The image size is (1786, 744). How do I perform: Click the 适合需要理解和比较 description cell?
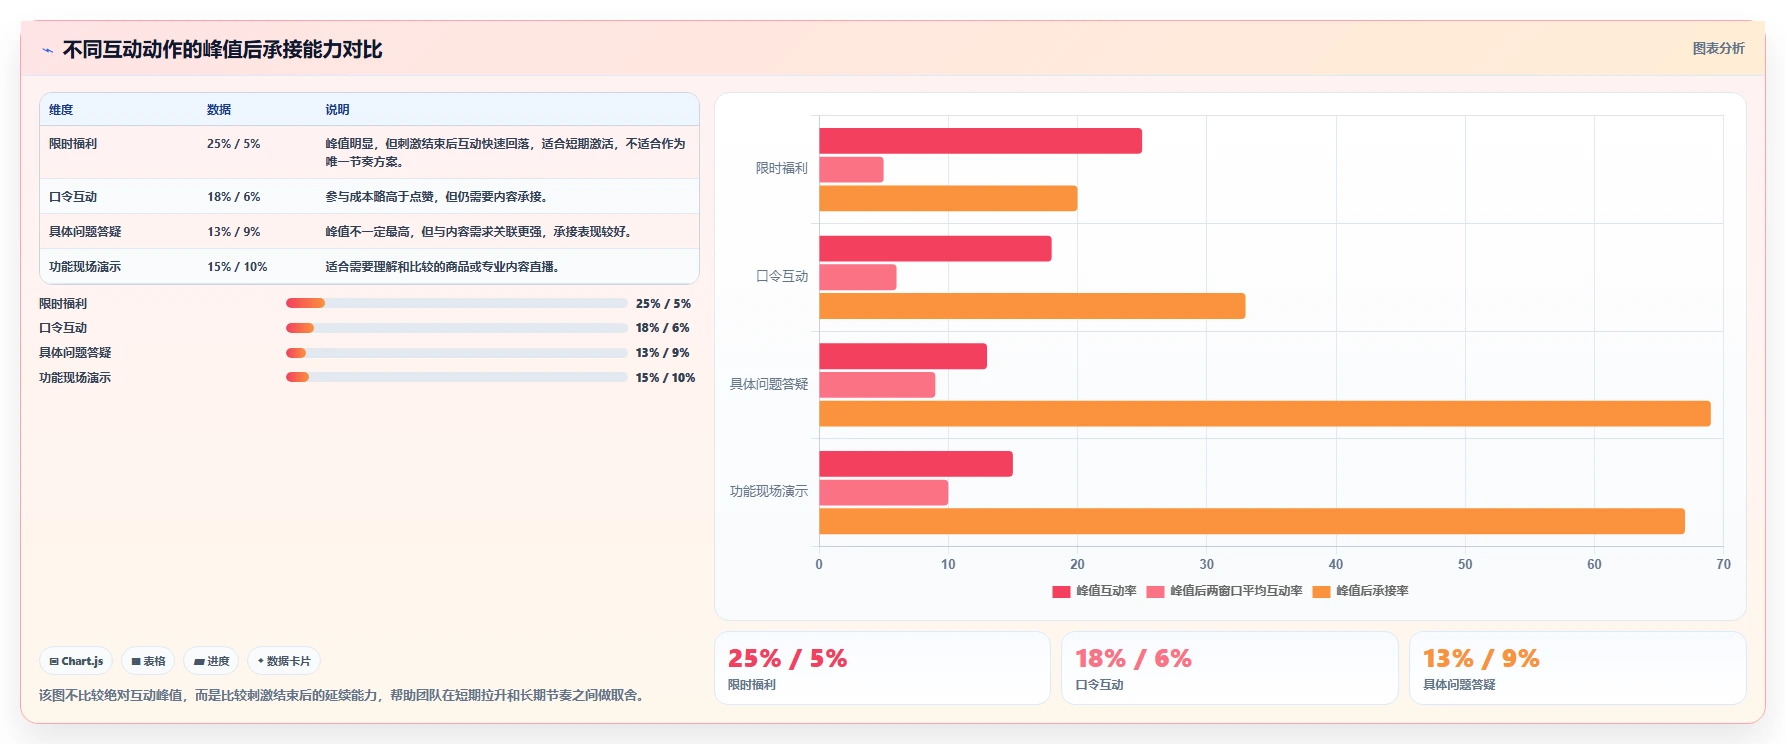[x=444, y=267]
